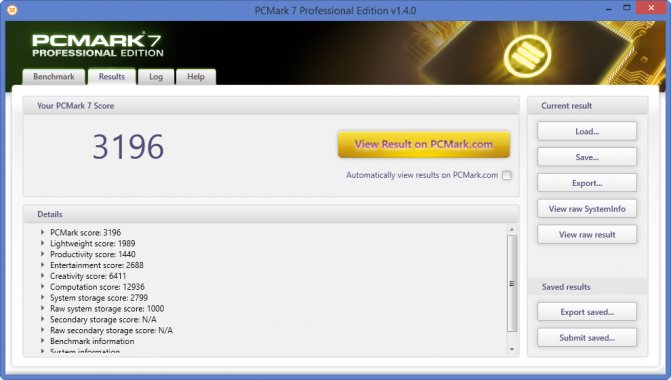Expand the Productivity score entry
Image resolution: width=671 pixels, height=380 pixels.
pyautogui.click(x=42, y=254)
